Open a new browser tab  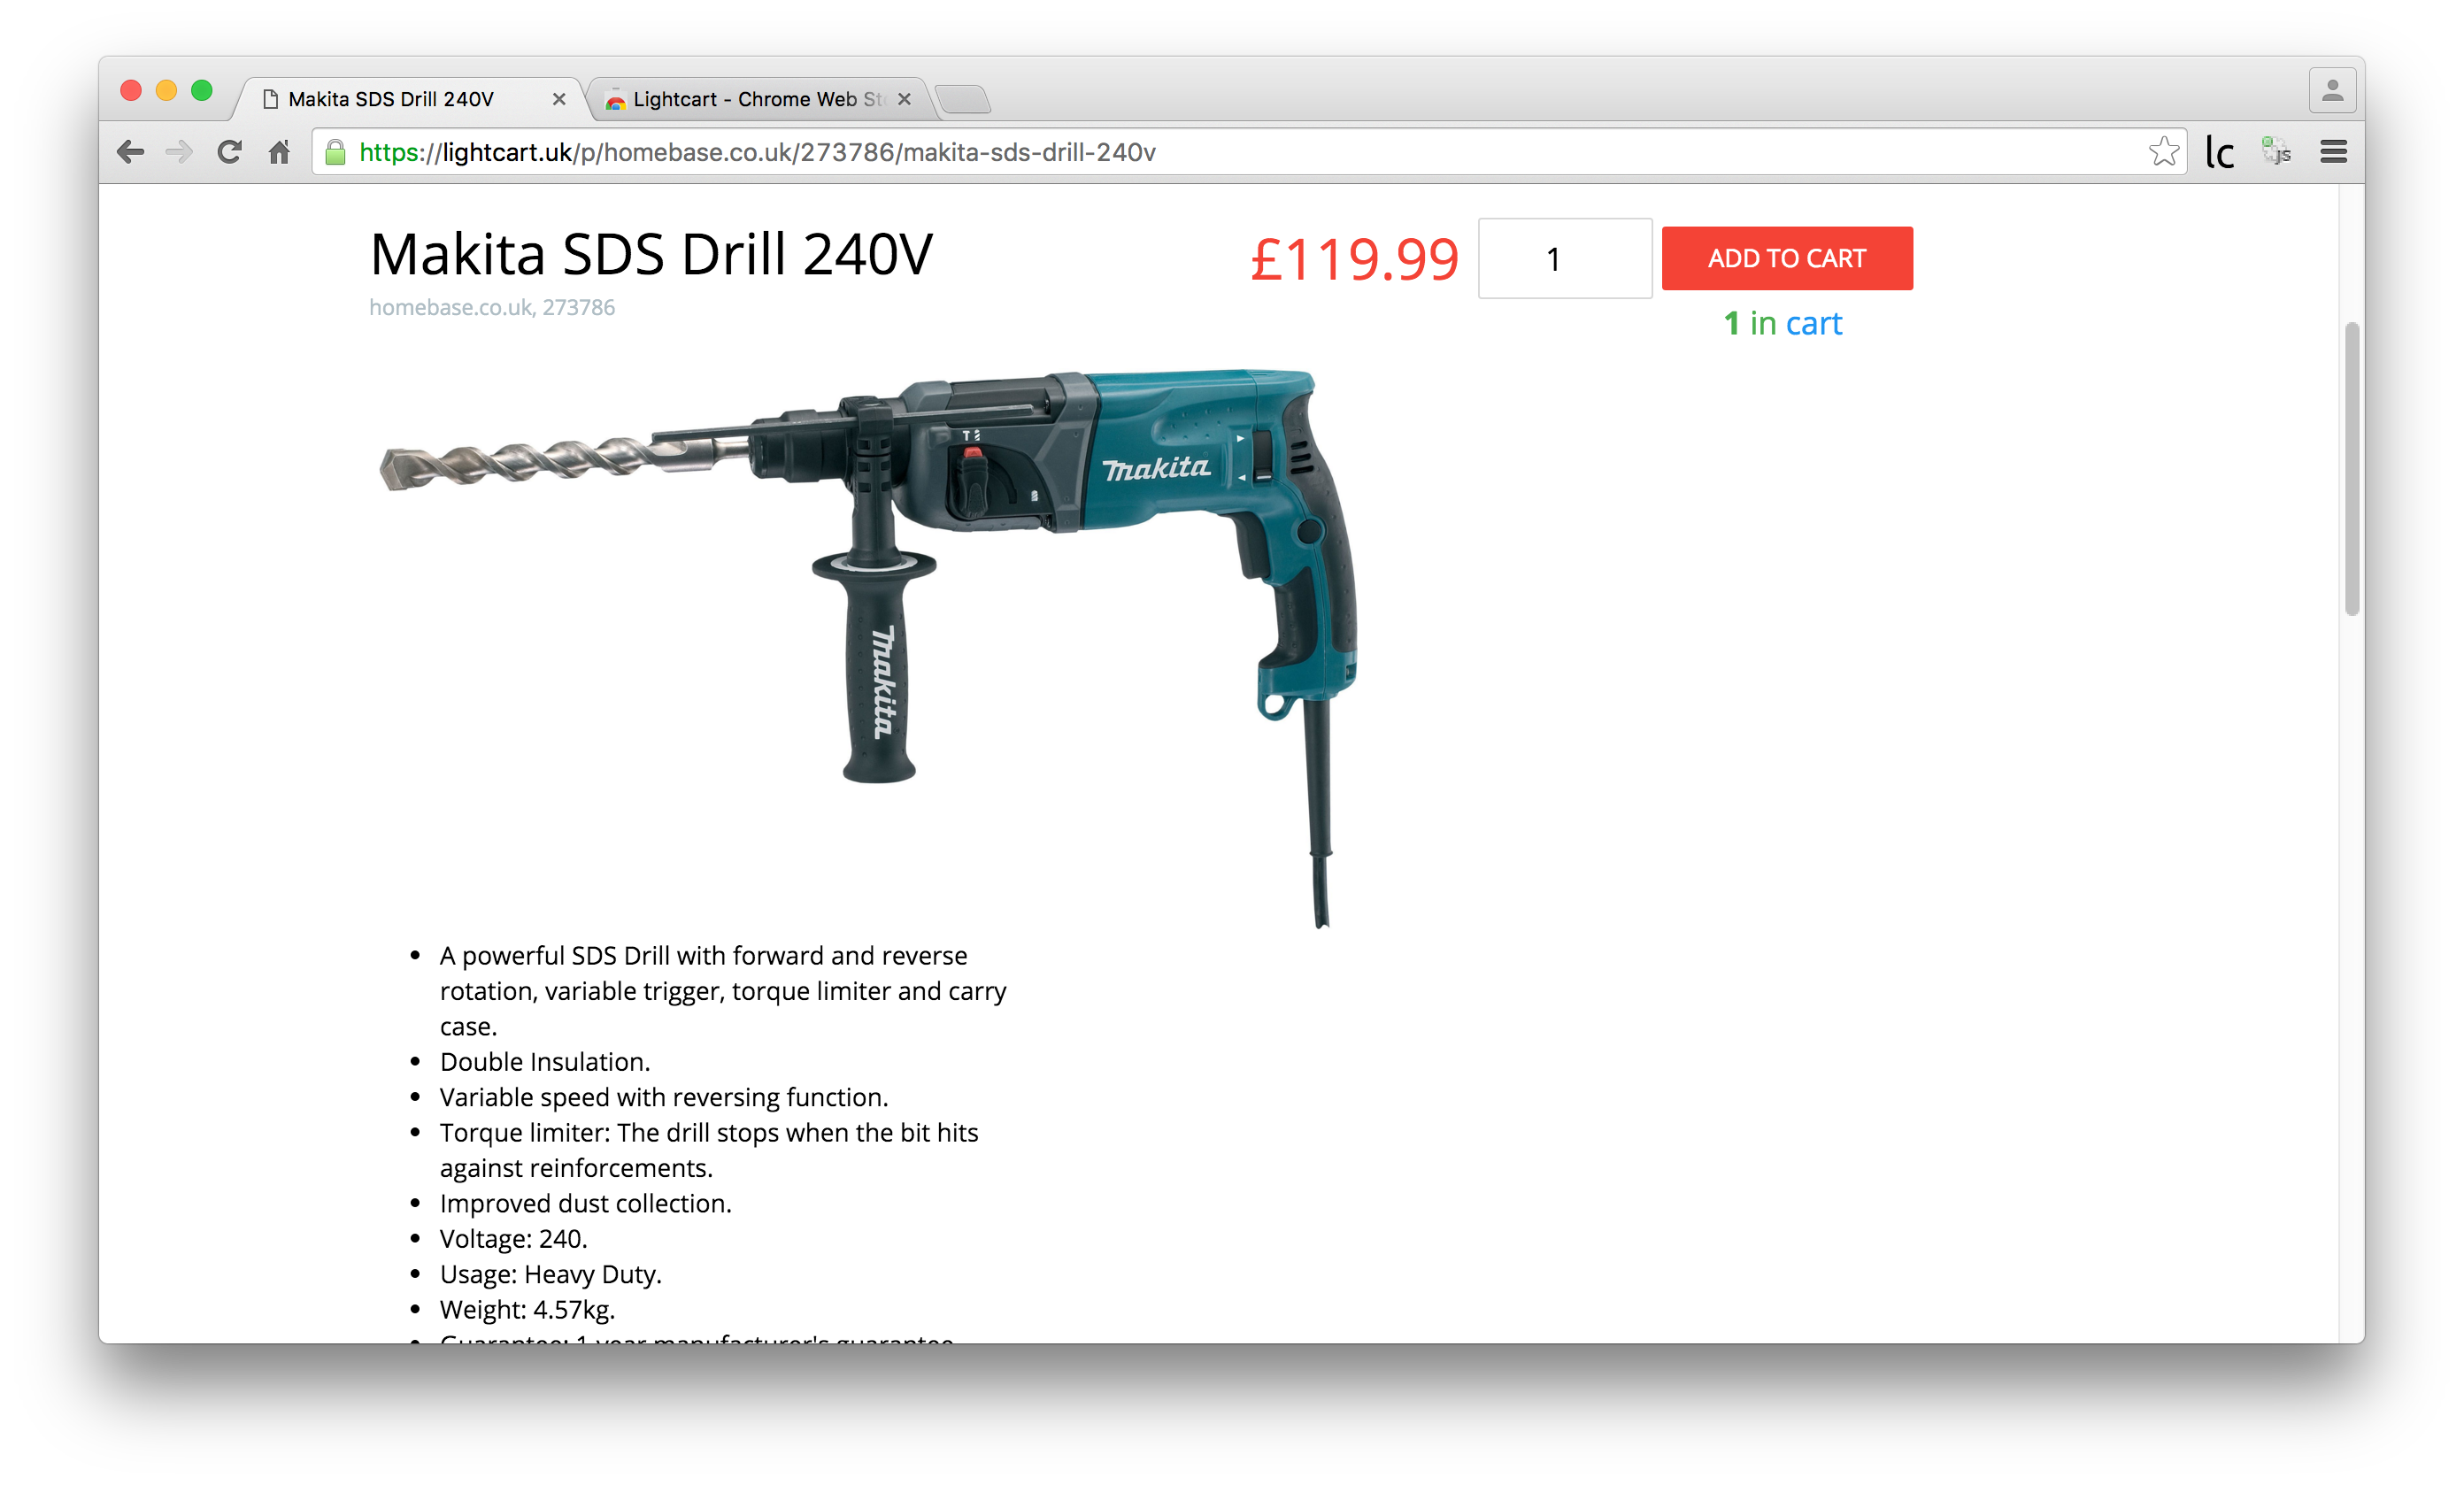(964, 99)
